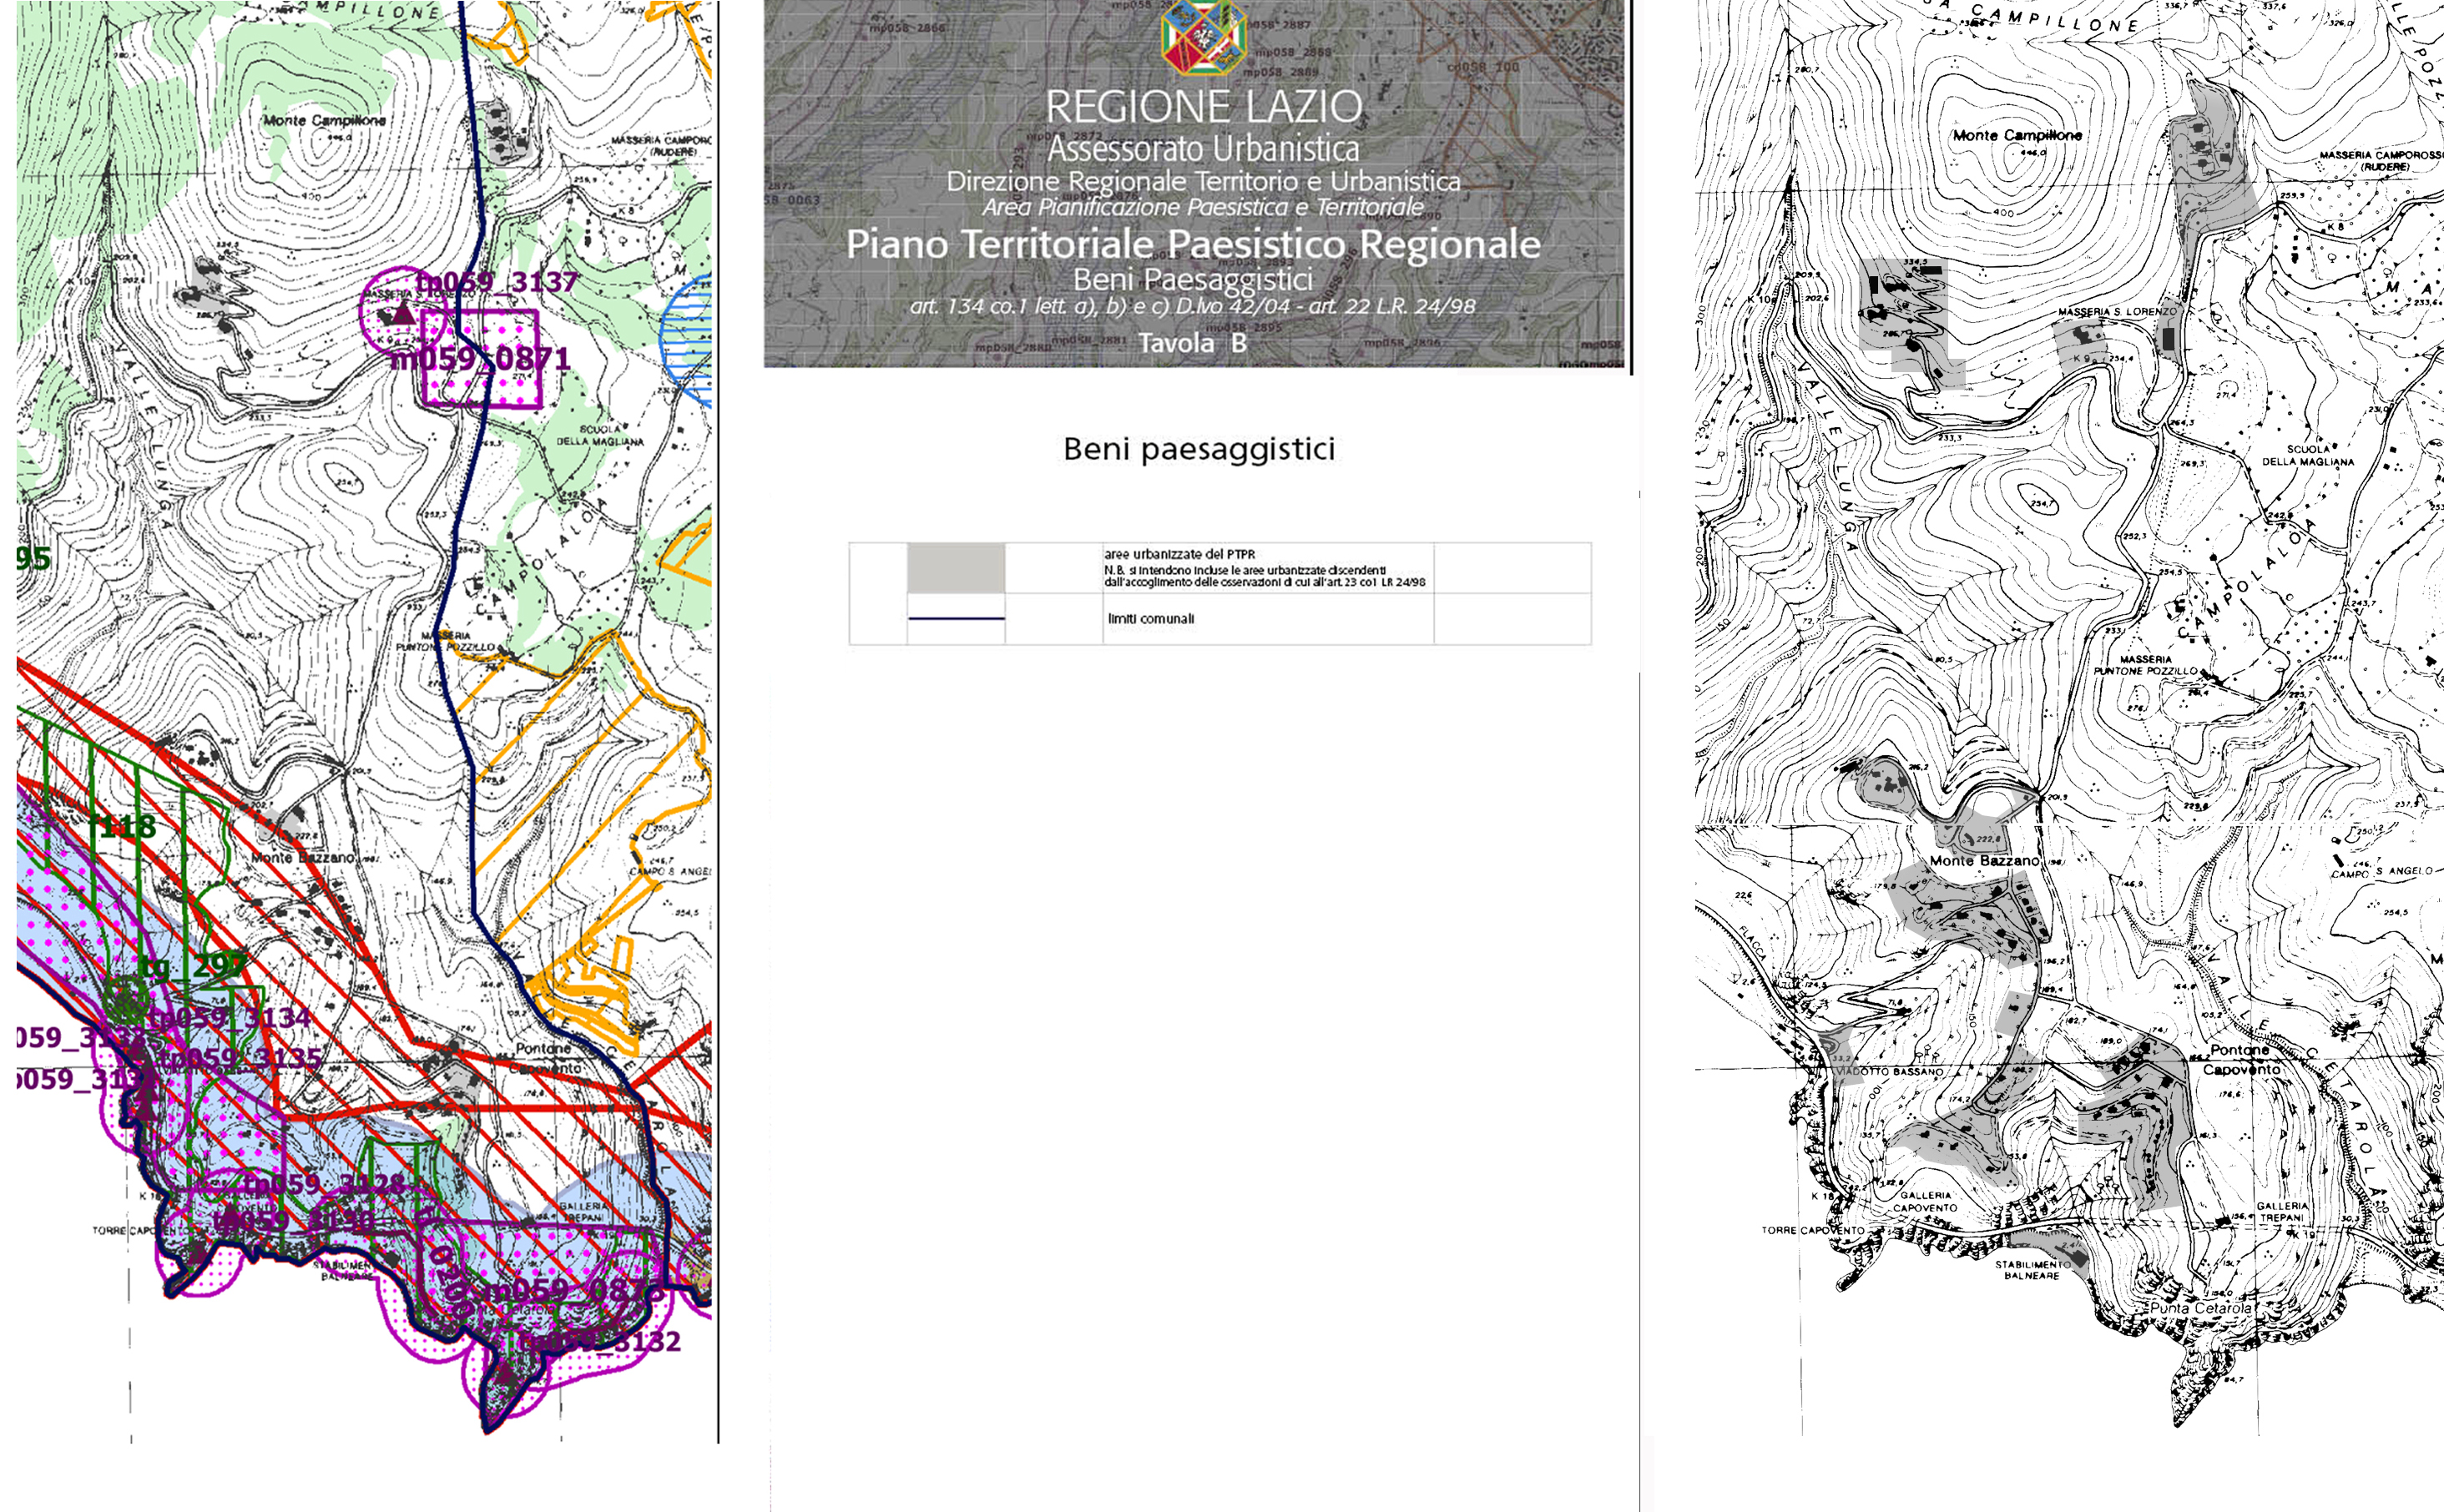Click 'SCUOLA DELLA MAGLIANA' on the color map
Image resolution: width=2444 pixels, height=1512 pixels.
click(600, 435)
